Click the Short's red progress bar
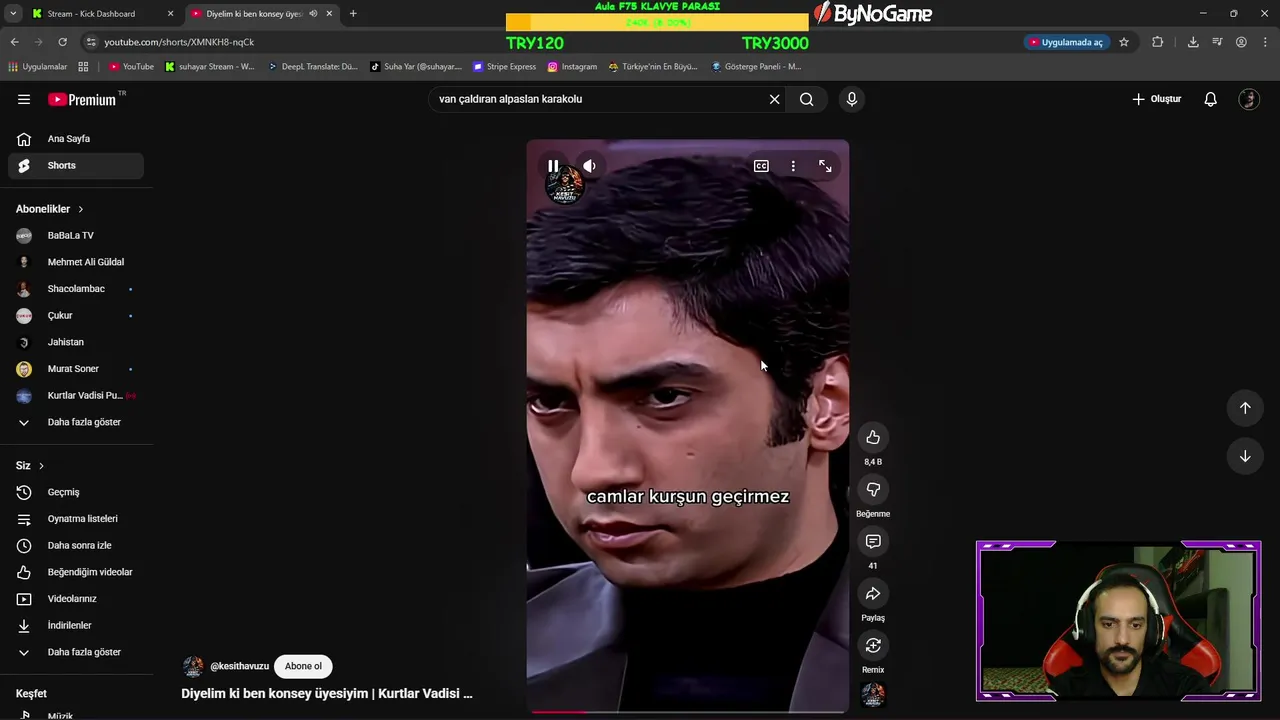This screenshot has width=1280, height=720. (688, 711)
